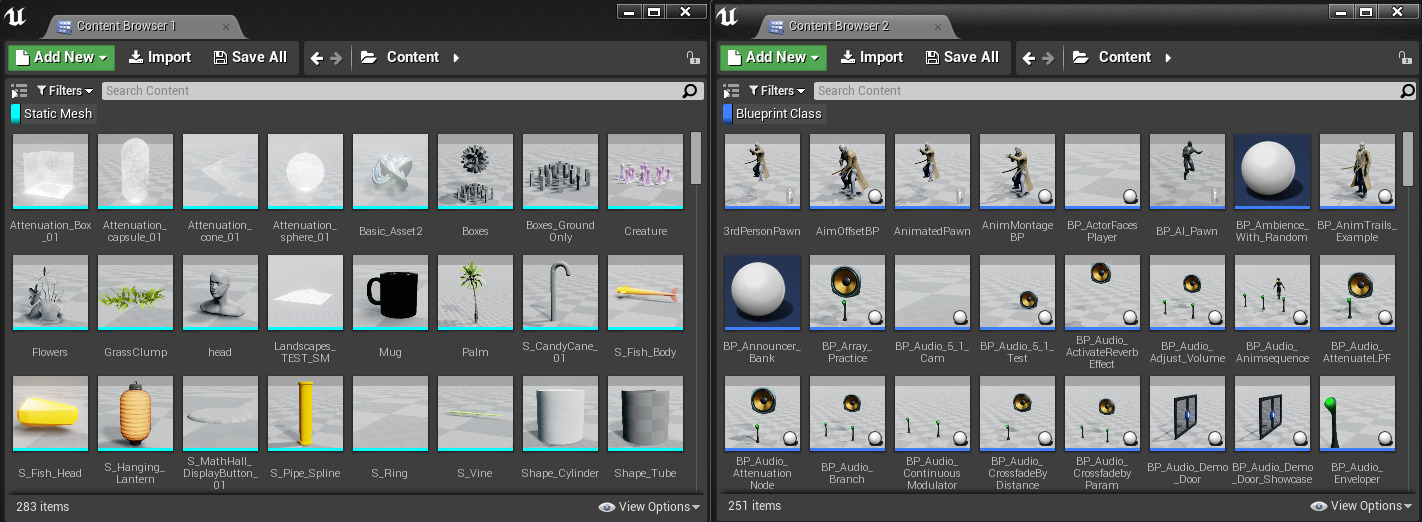Click folder icon in Content Browser 1 path
The height and width of the screenshot is (522, 1422).
click(x=368, y=57)
